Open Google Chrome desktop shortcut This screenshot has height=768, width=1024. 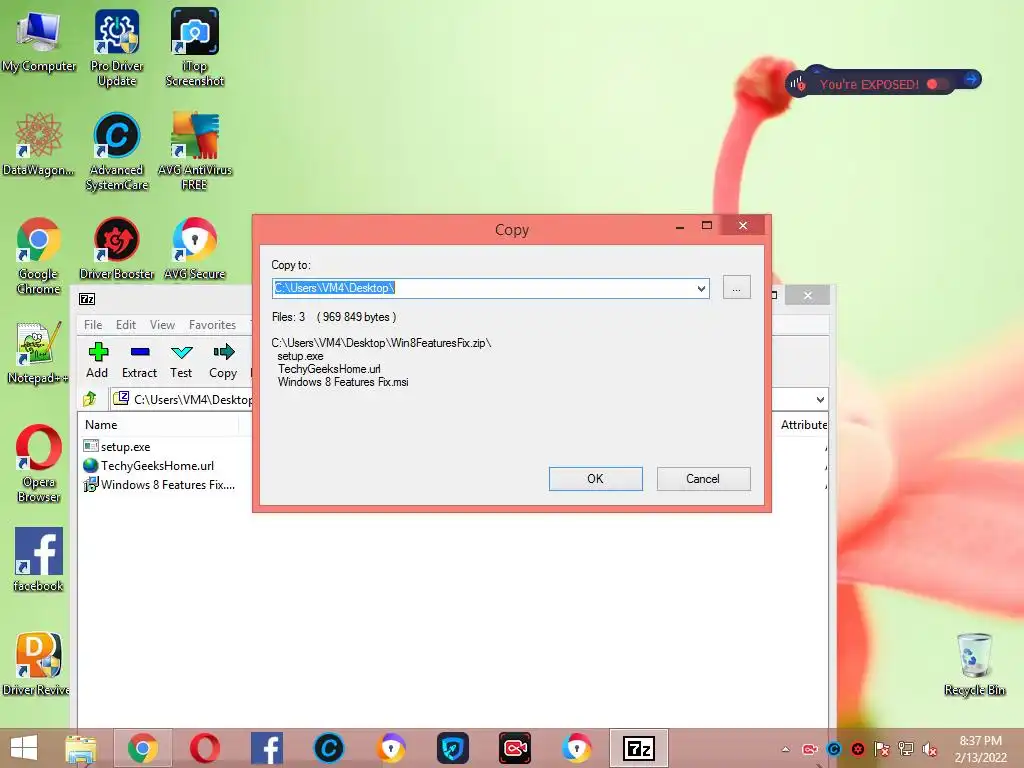coord(39,256)
